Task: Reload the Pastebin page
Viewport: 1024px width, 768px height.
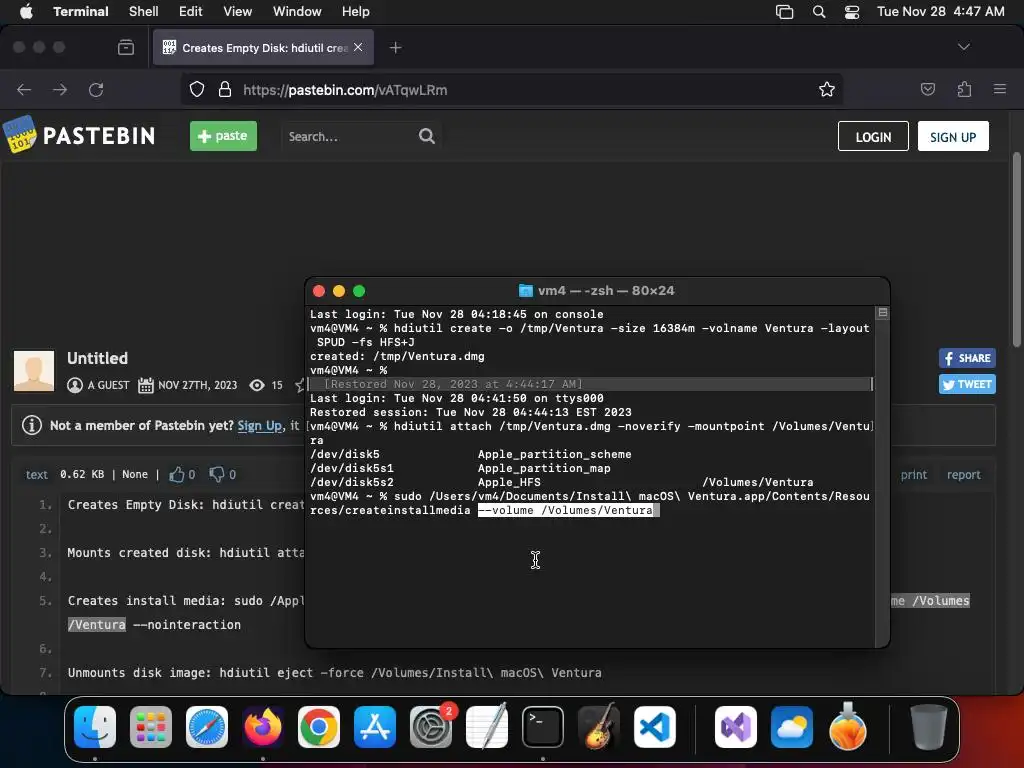Action: 96,89
